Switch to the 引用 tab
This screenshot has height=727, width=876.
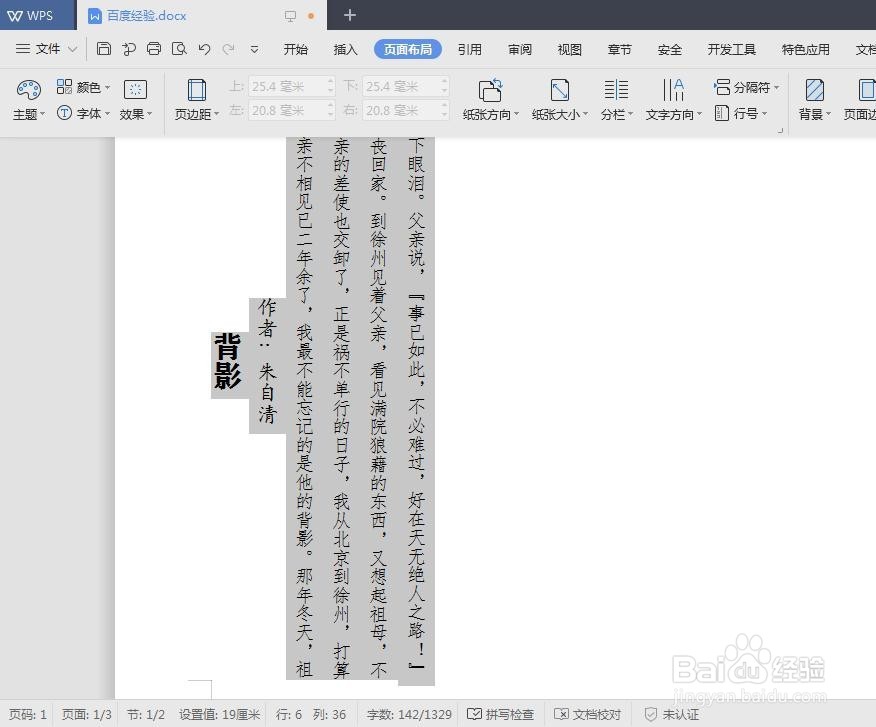[x=469, y=49]
